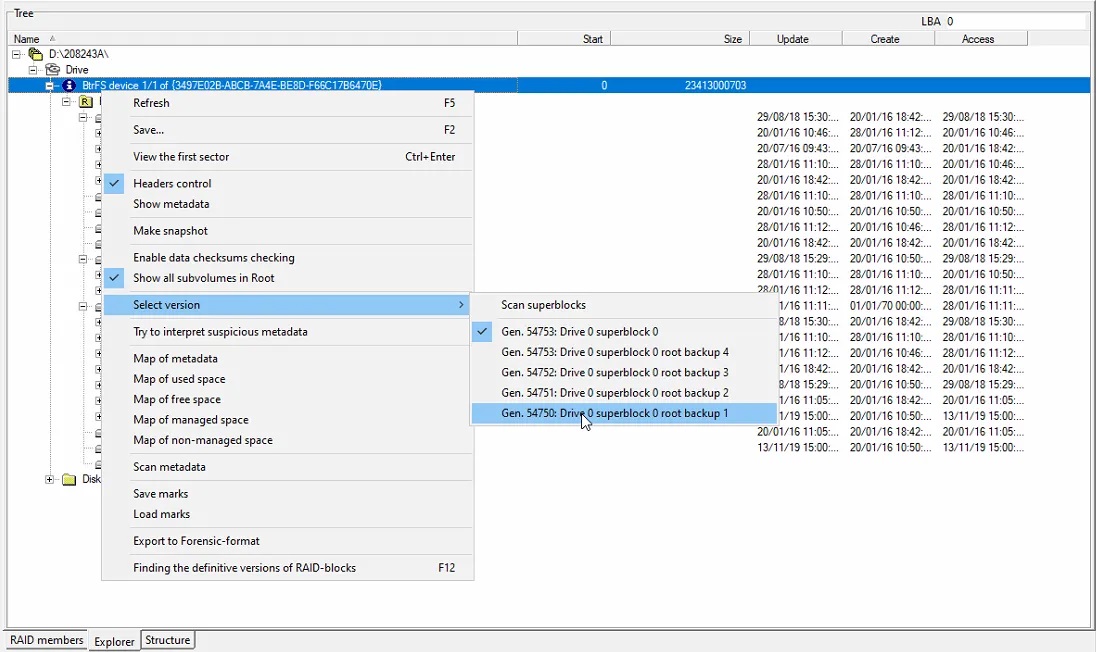Screen dimensions: 1096x652
Task: Click the yellow R root icon
Action: pyautogui.click(x=85, y=102)
